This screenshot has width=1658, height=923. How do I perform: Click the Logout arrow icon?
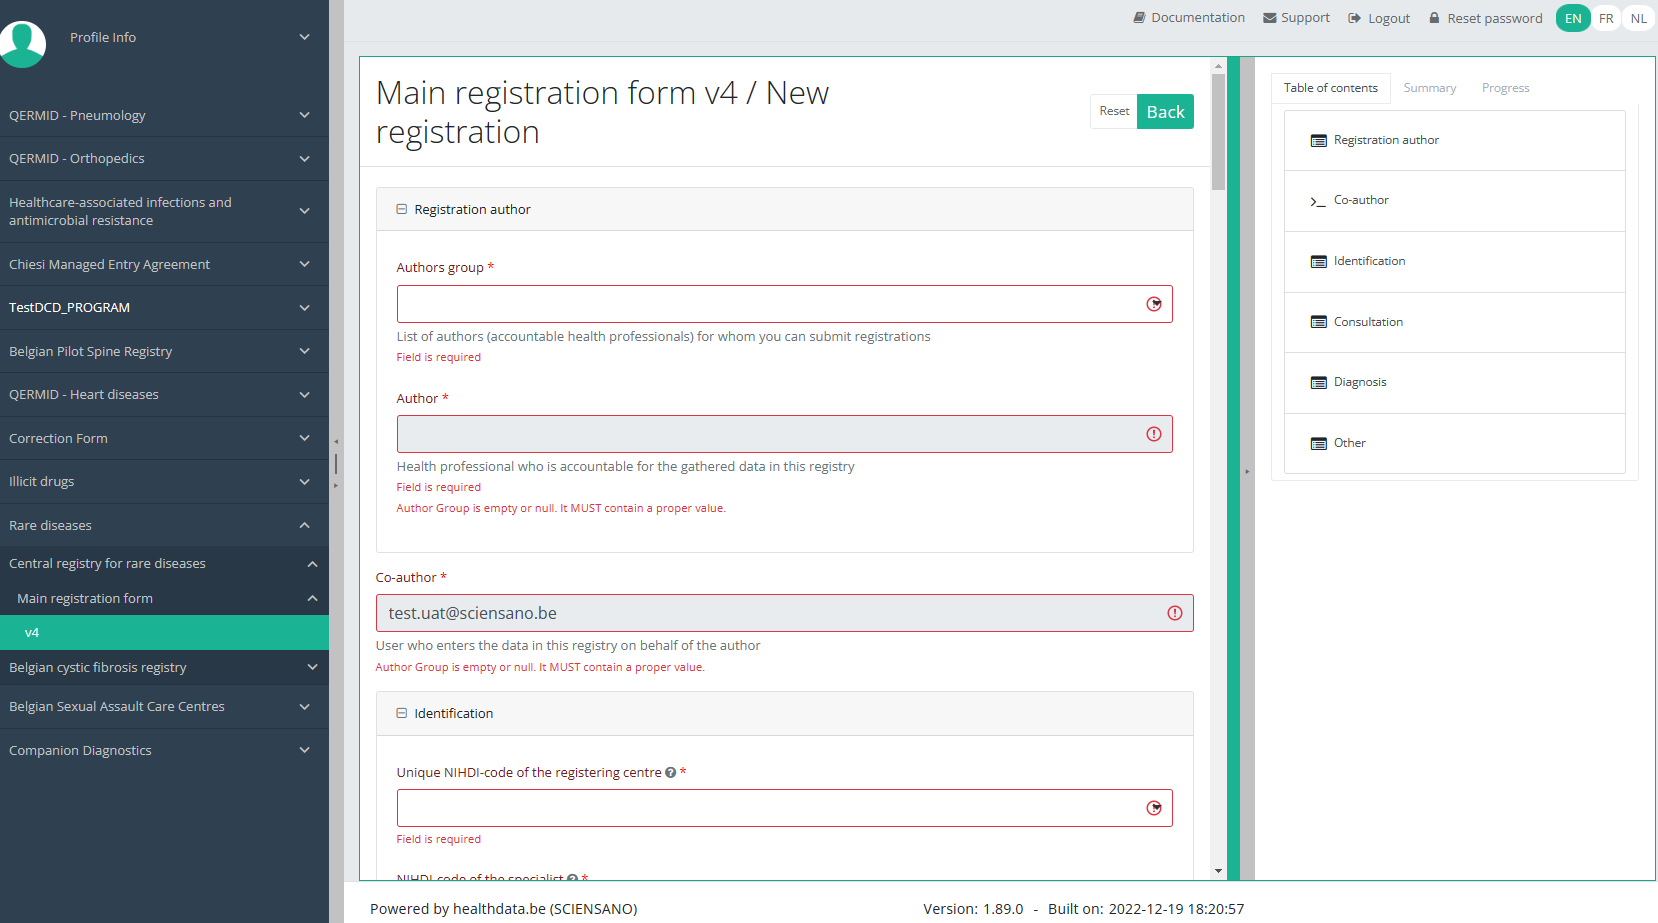pyautogui.click(x=1354, y=18)
